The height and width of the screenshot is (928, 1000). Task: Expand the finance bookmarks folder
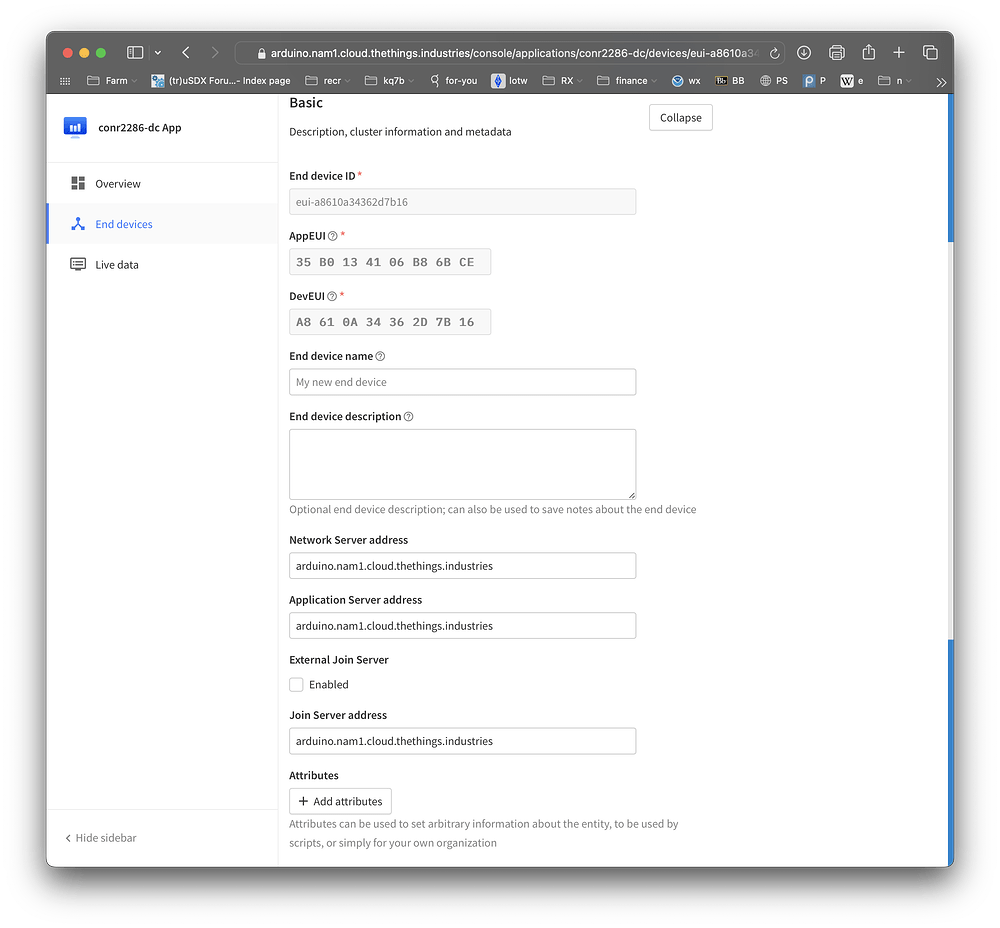click(x=626, y=81)
